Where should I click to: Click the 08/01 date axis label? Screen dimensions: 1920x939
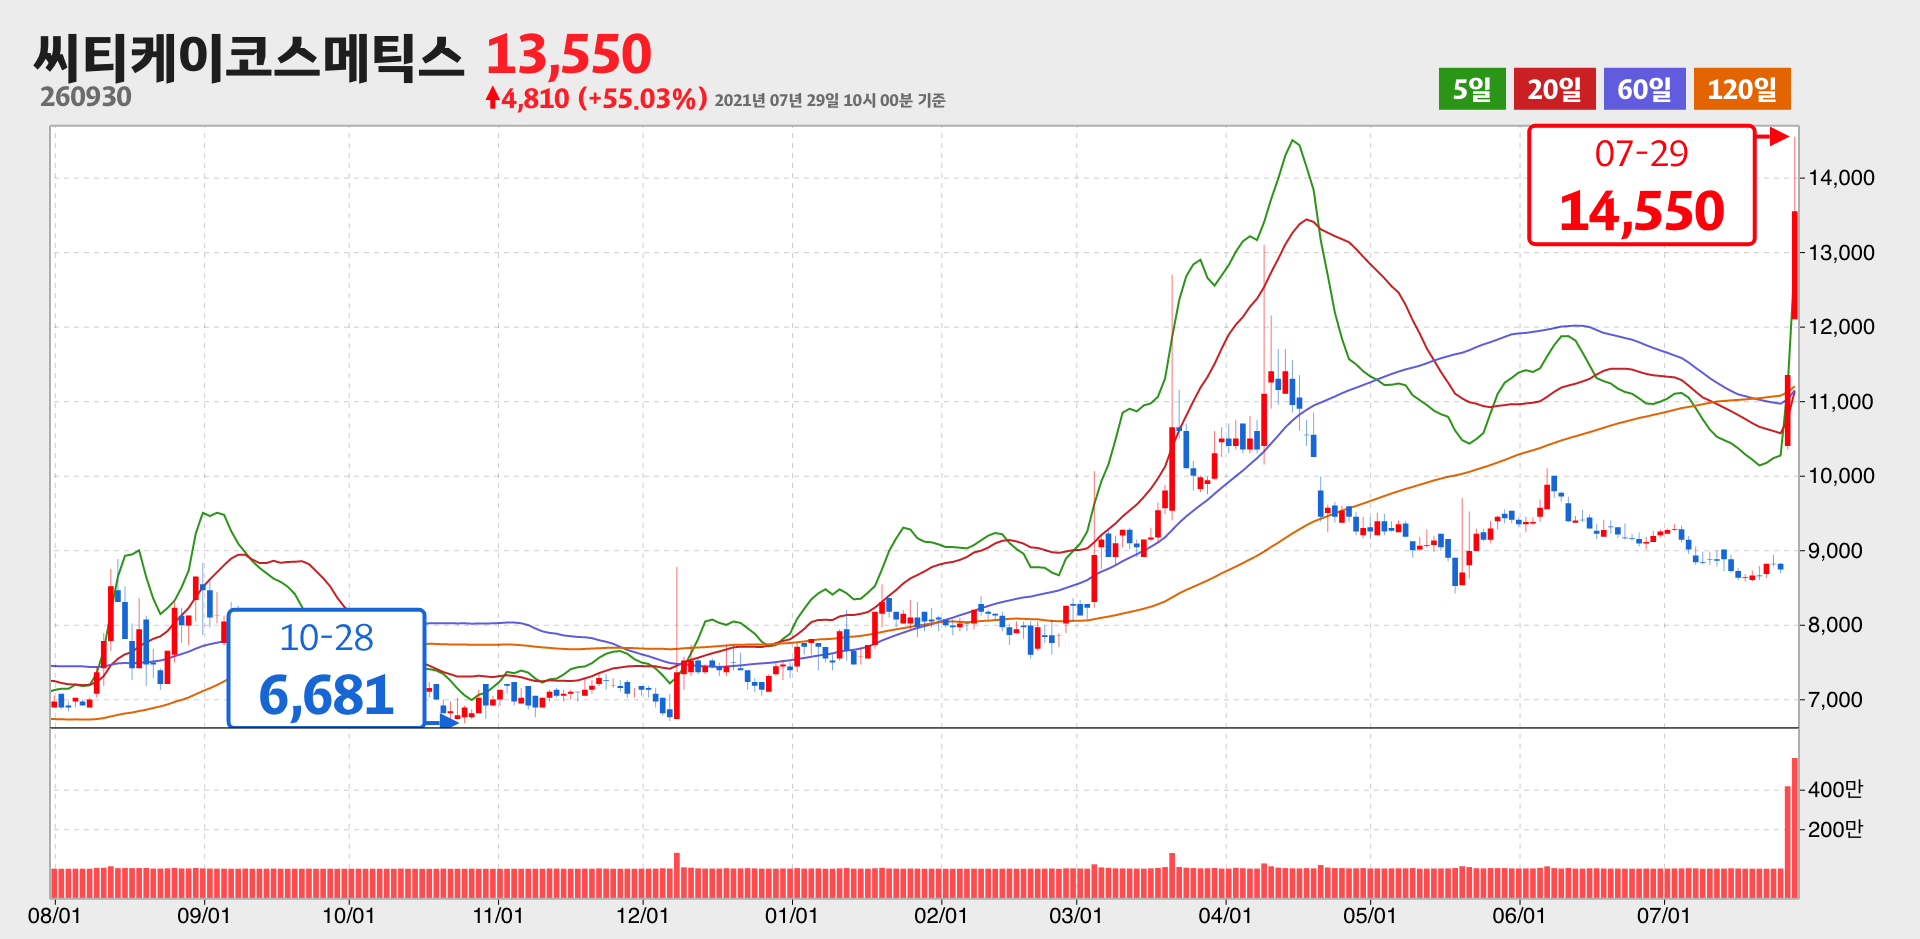pos(55,916)
